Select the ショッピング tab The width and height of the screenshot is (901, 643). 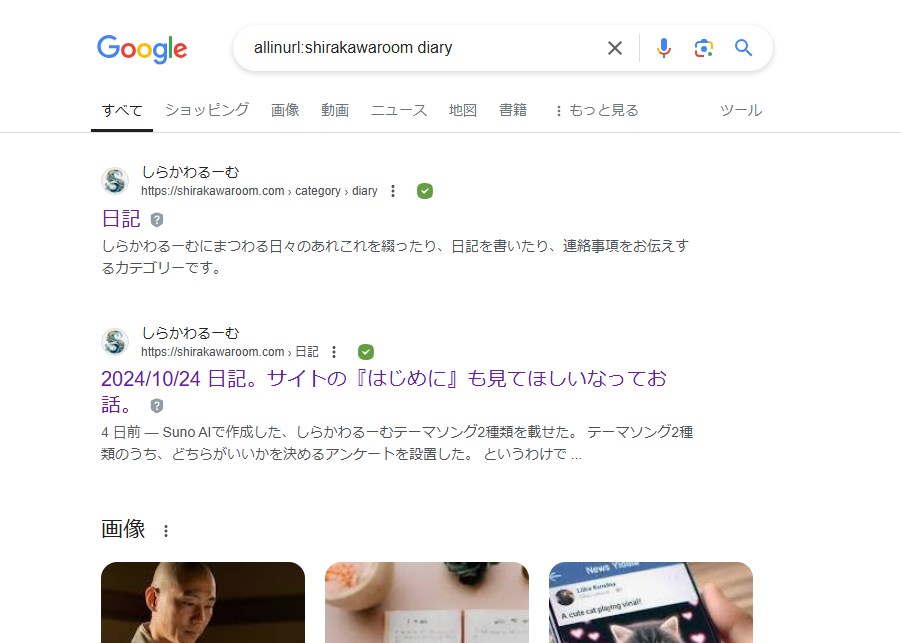point(207,110)
